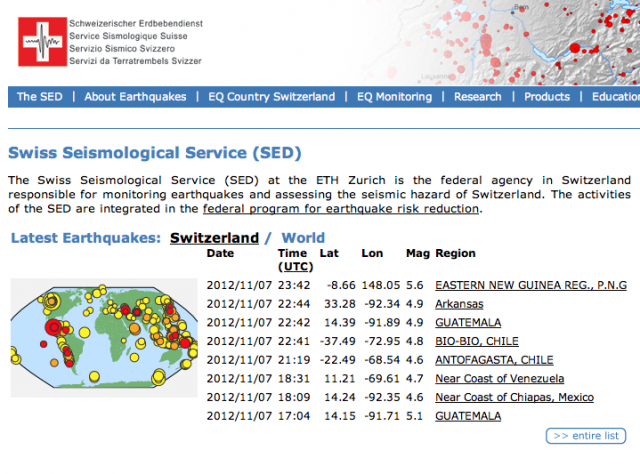Click the Switzerland seismicity banner map

click(500, 42)
